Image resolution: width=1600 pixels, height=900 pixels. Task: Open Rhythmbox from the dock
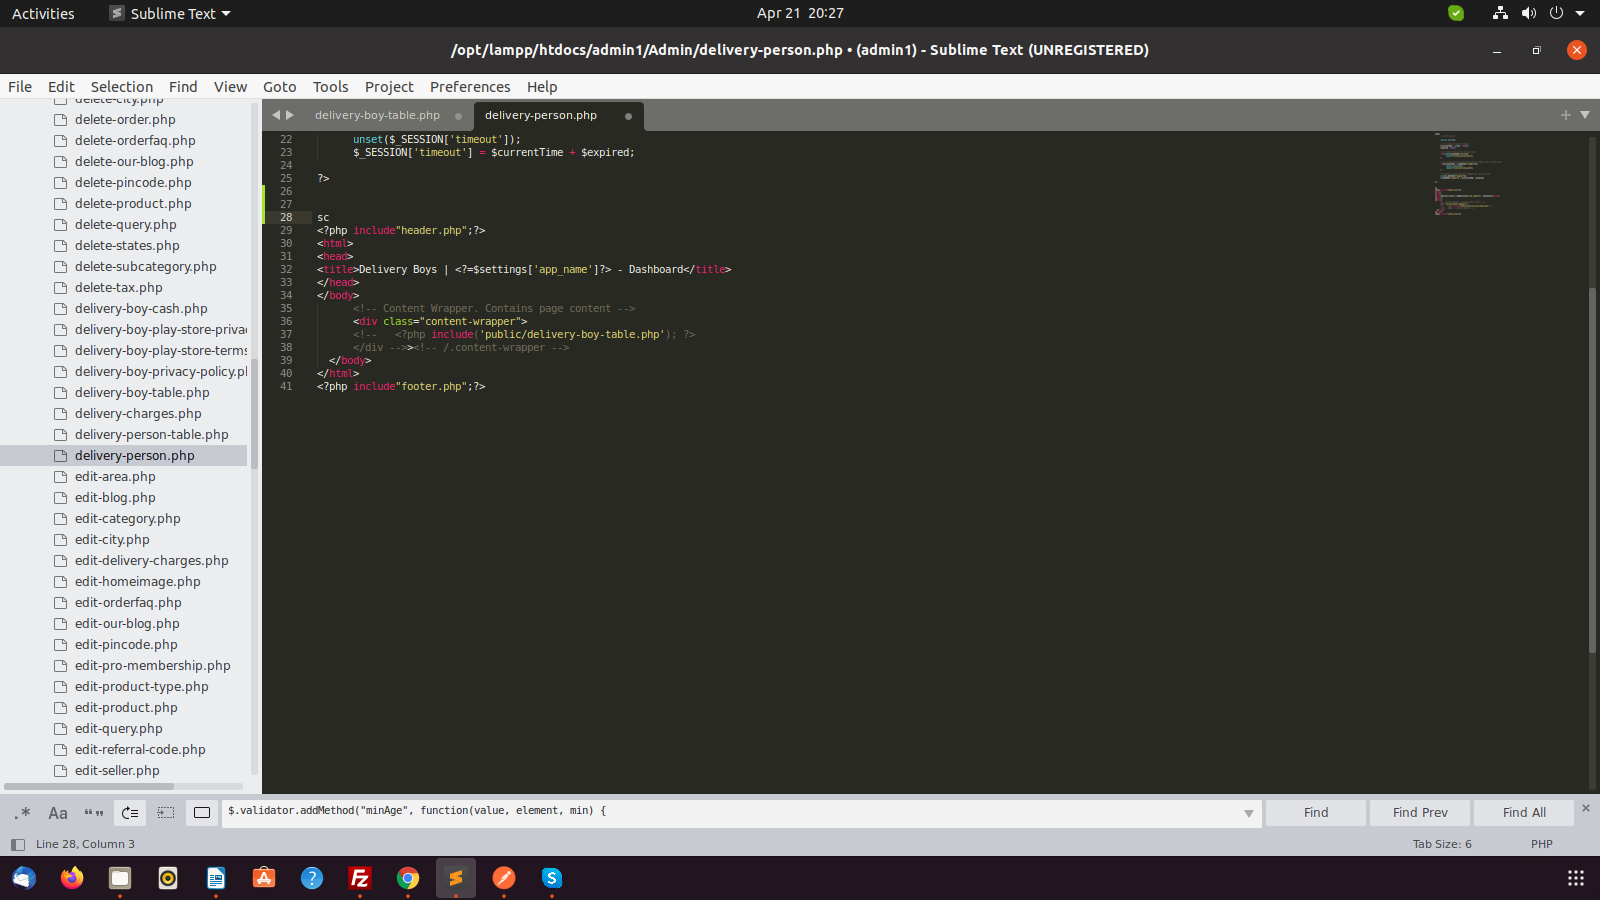point(168,878)
